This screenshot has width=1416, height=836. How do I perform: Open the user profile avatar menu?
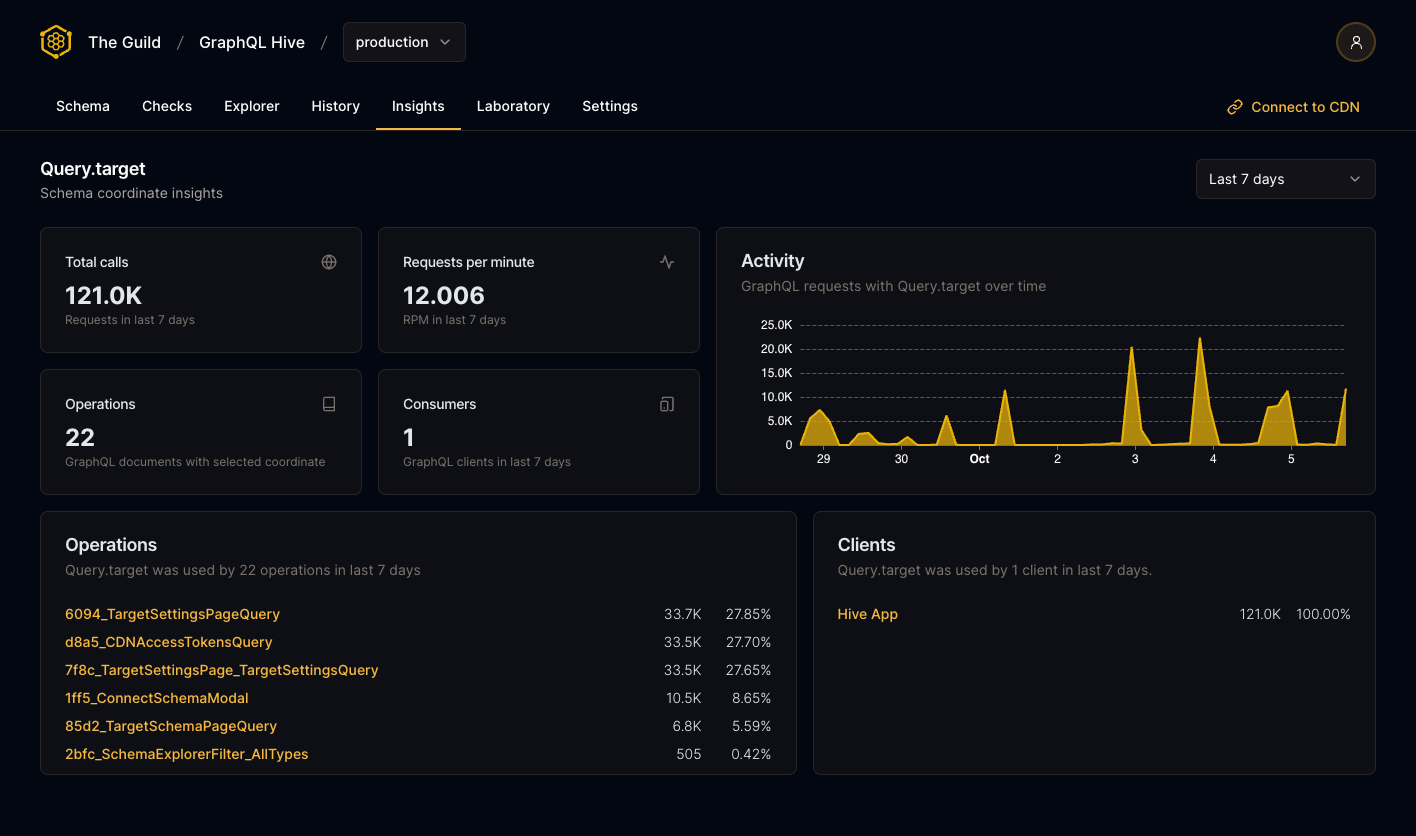coord(1356,42)
